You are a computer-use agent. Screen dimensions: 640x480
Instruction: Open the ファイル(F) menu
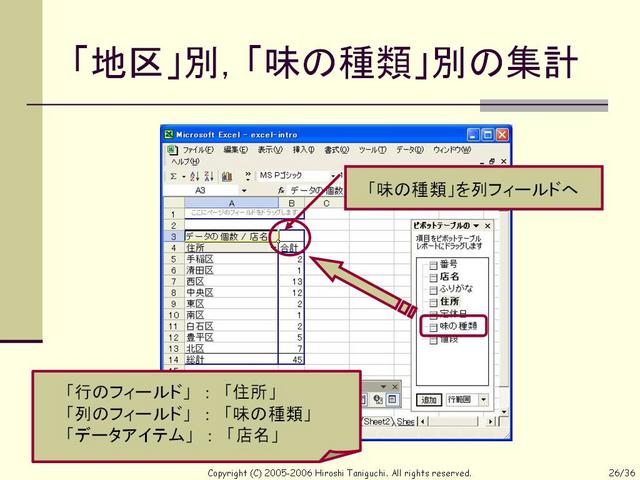[x=198, y=150]
